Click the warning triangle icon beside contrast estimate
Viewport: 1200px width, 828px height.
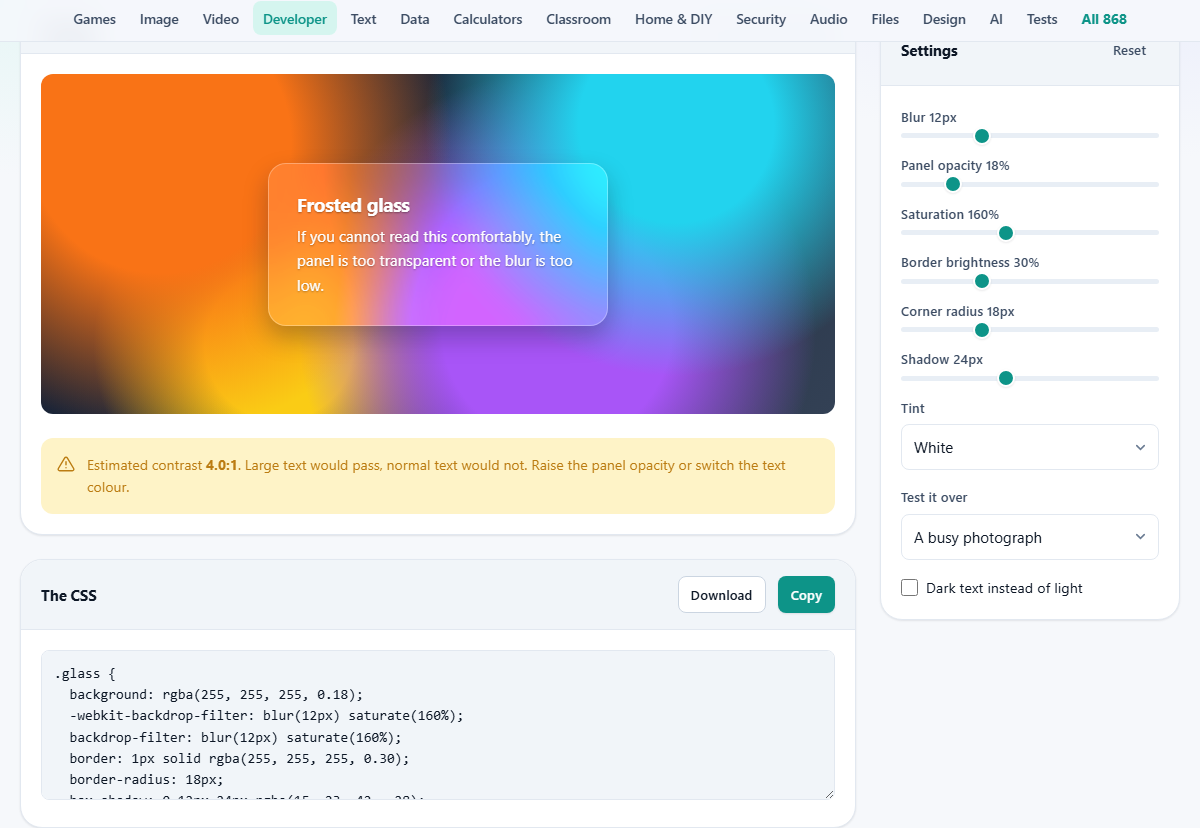pos(66,464)
